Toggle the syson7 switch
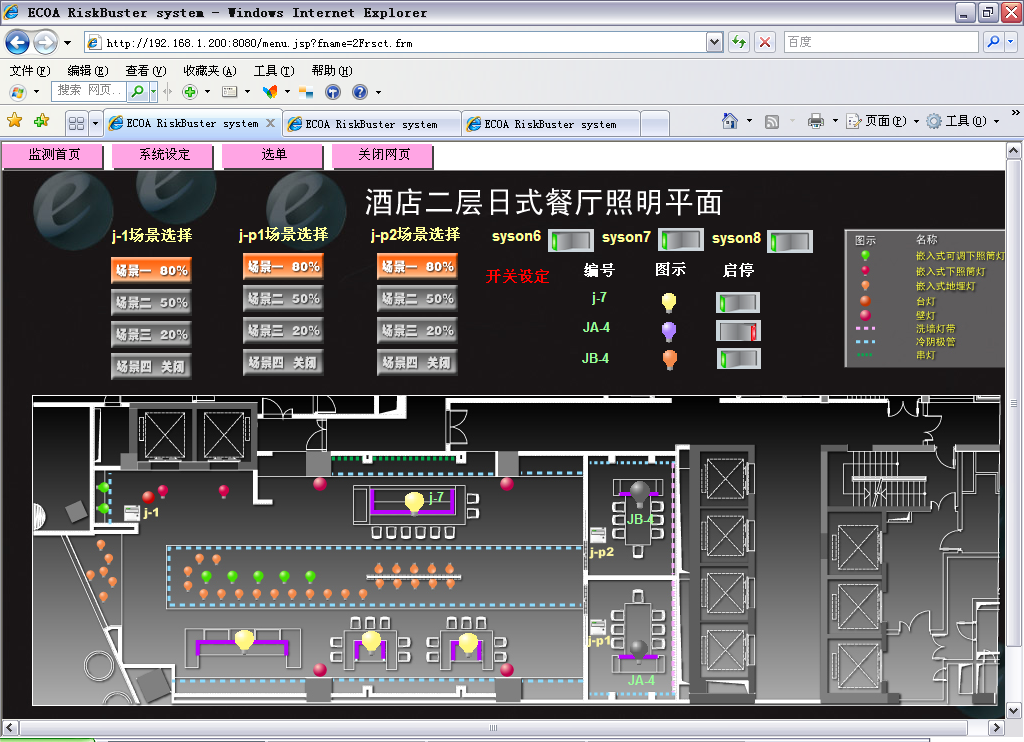Viewport: 1024px width, 742px height. (680, 241)
